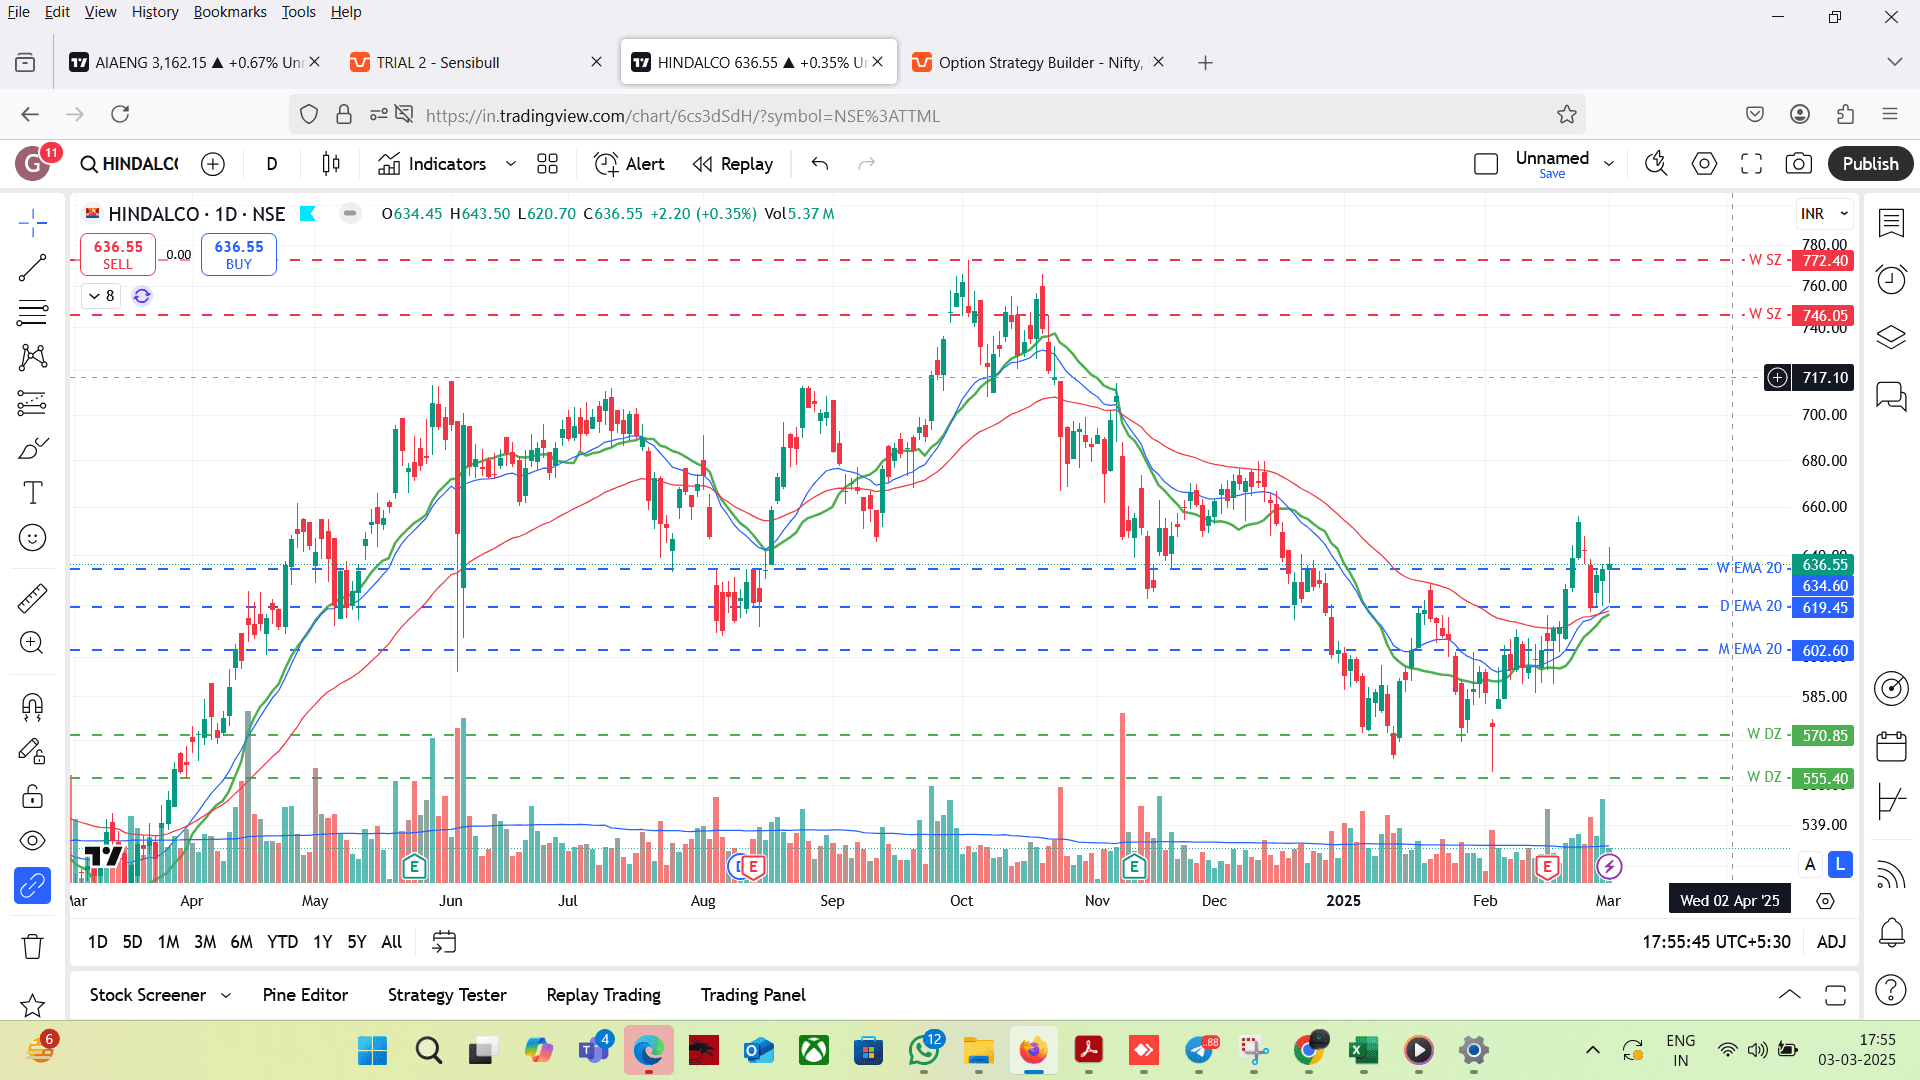Open the alerts clock panel icon

[1890, 280]
